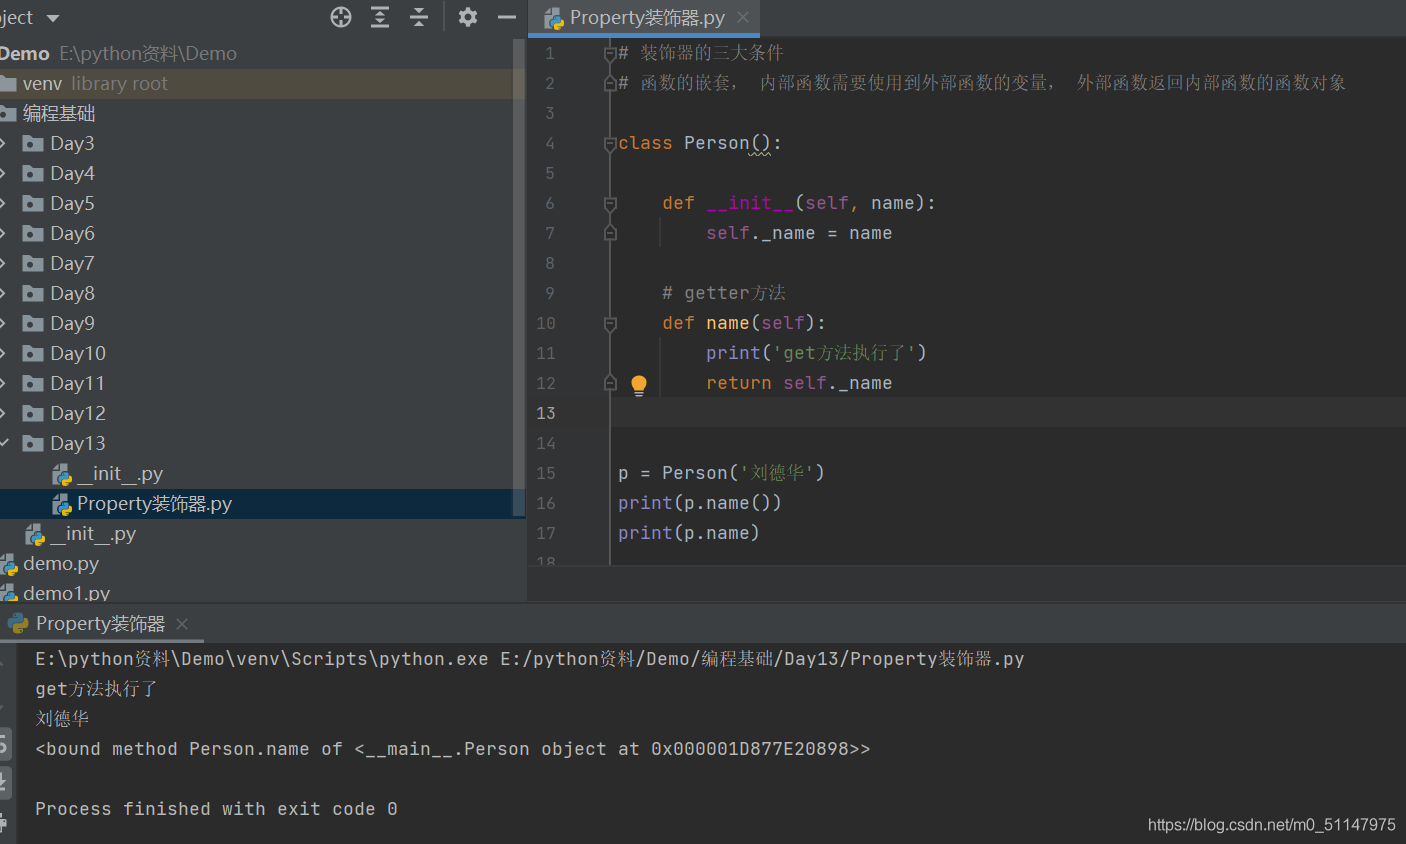Select the Demo project root row

click(257, 54)
